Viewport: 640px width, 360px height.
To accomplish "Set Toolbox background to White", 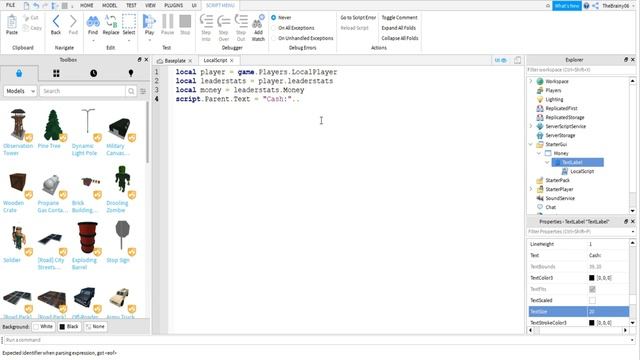I will (x=43, y=327).
